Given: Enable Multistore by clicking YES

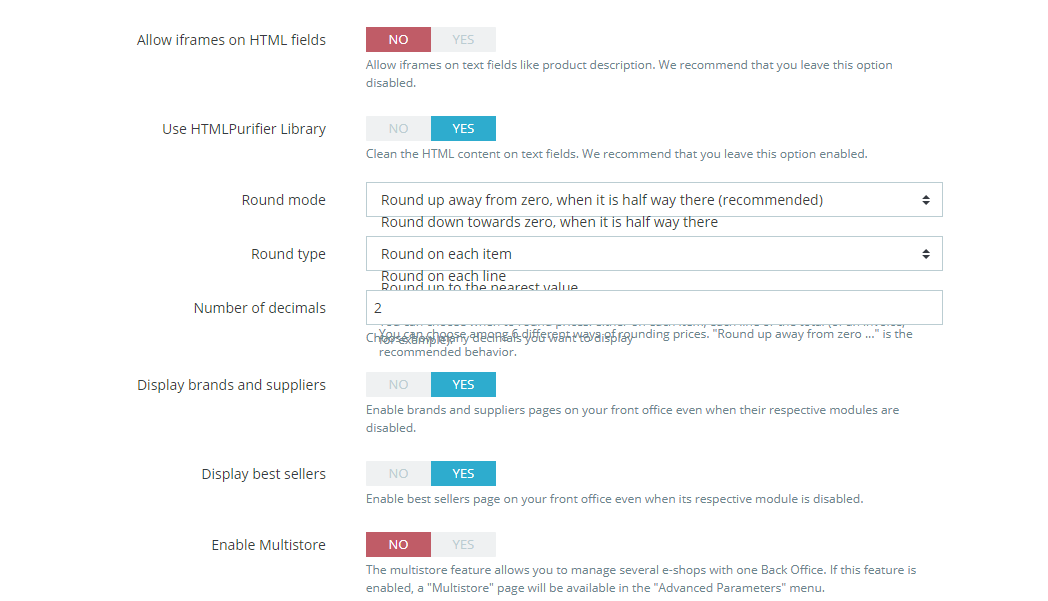Looking at the screenshot, I should coord(463,545).
